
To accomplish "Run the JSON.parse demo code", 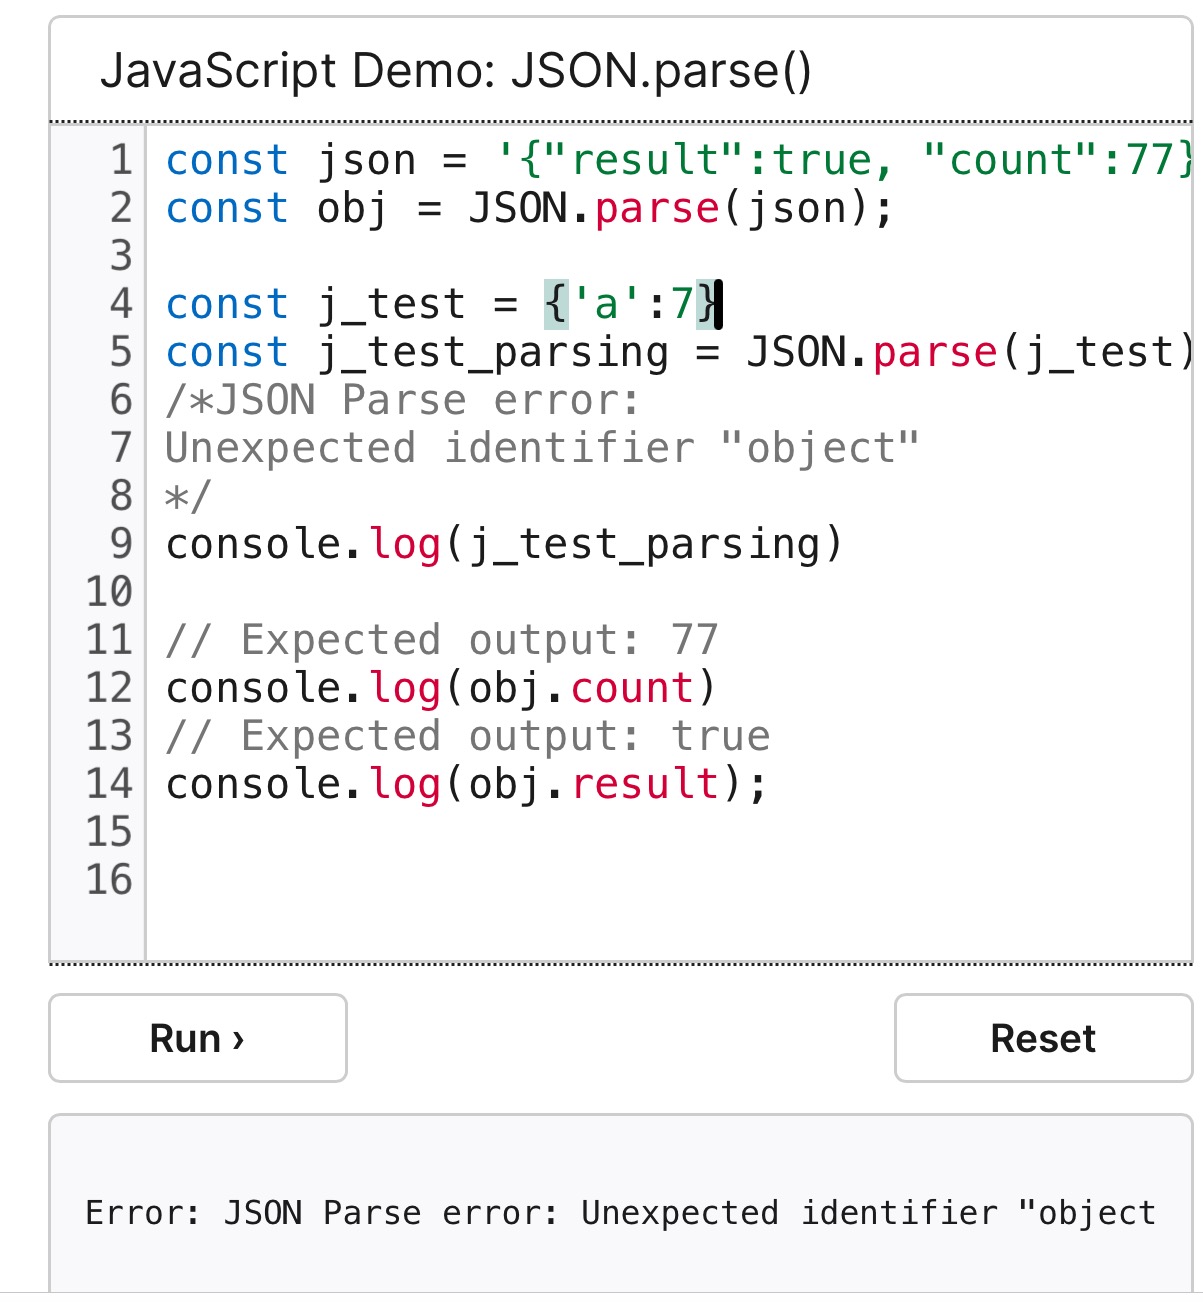I will [198, 1038].
